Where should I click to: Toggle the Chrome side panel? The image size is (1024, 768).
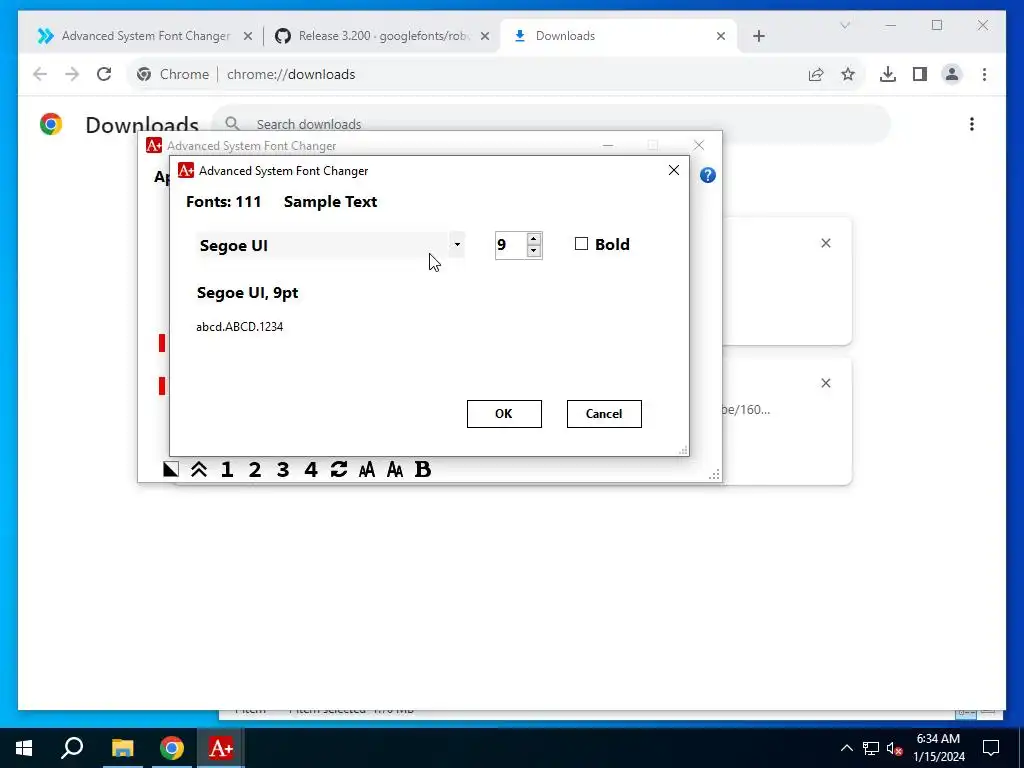point(920,74)
